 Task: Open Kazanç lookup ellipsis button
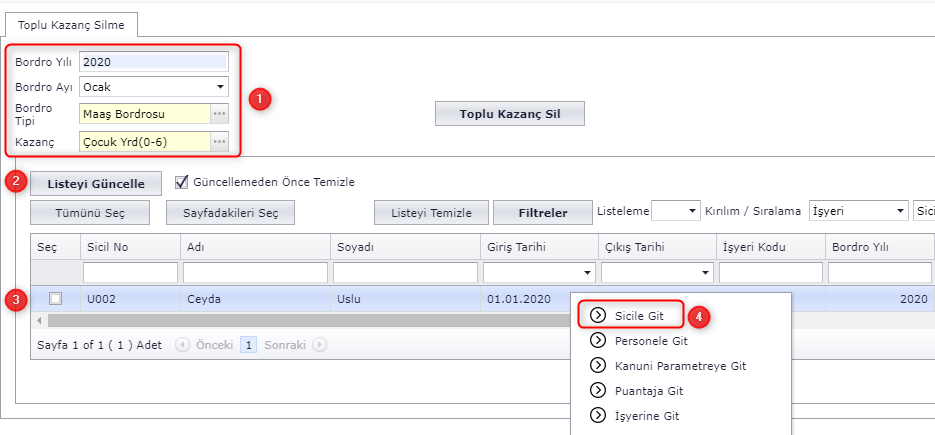[219, 142]
